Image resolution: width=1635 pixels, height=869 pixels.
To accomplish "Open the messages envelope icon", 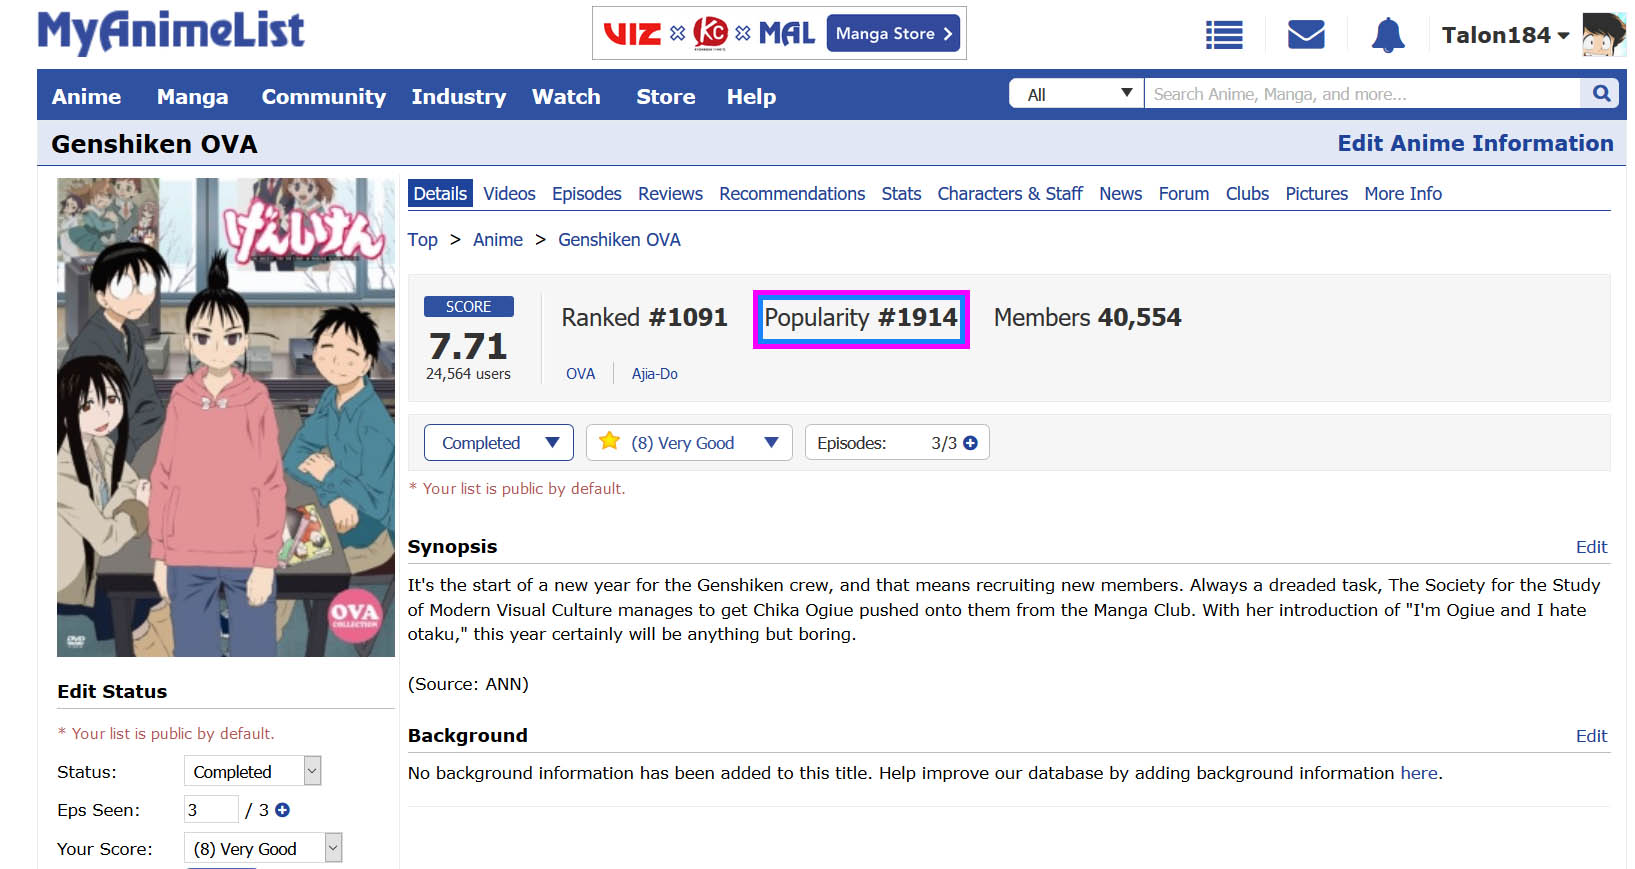I will (x=1306, y=35).
